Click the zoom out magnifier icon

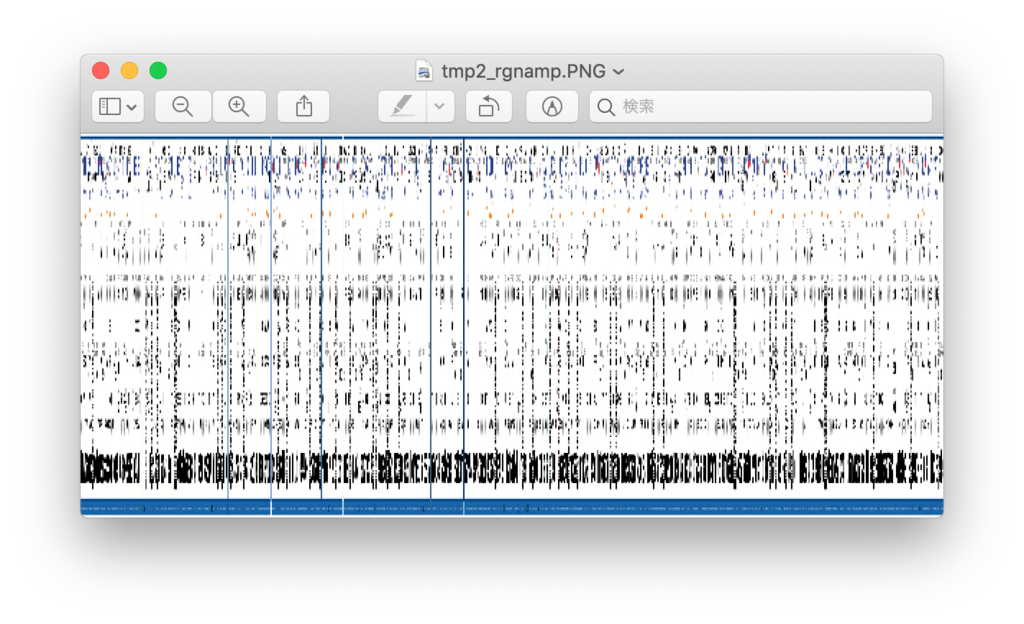tap(183, 106)
